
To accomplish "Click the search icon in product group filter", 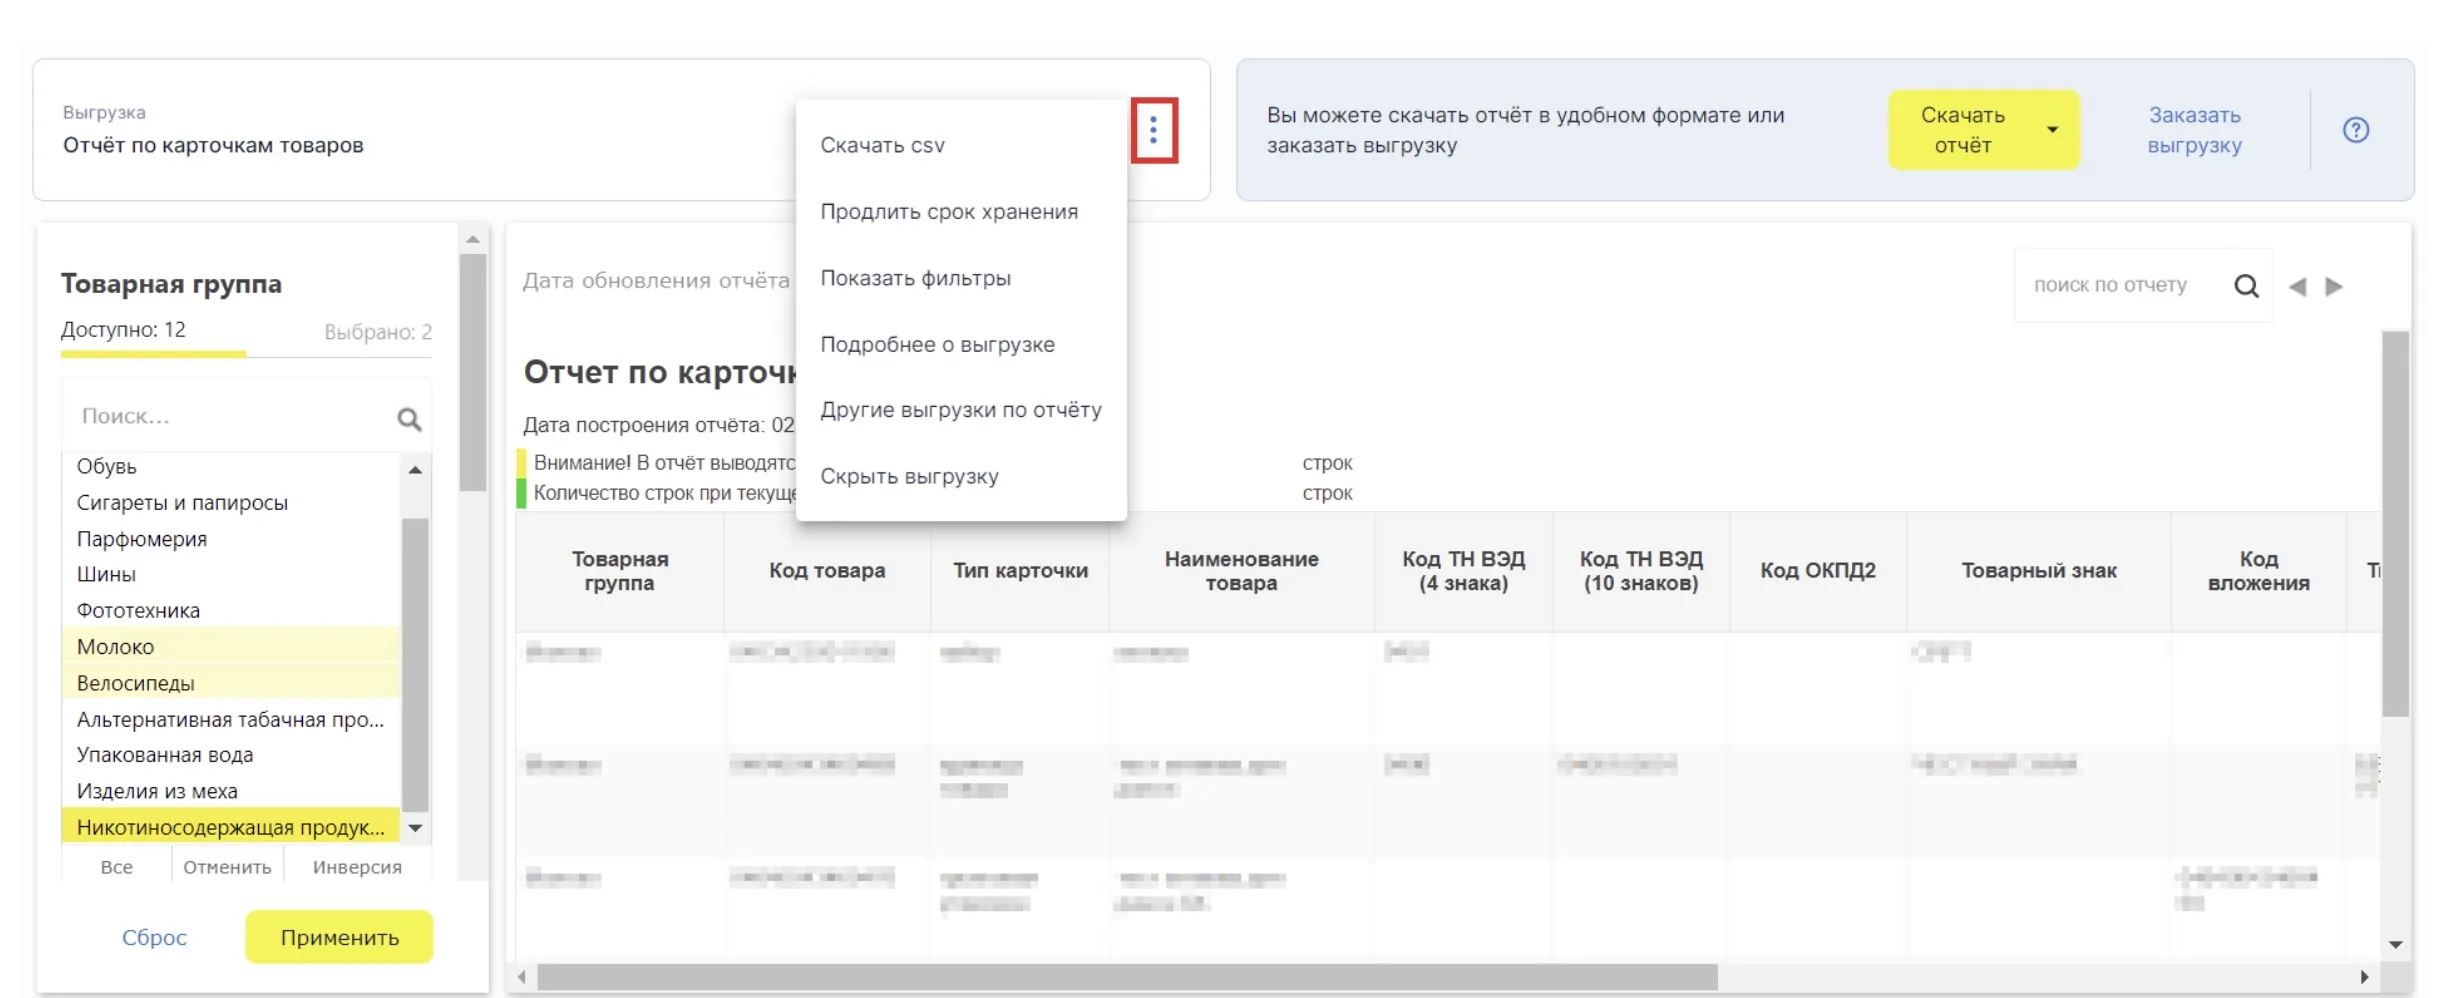I will tap(409, 419).
